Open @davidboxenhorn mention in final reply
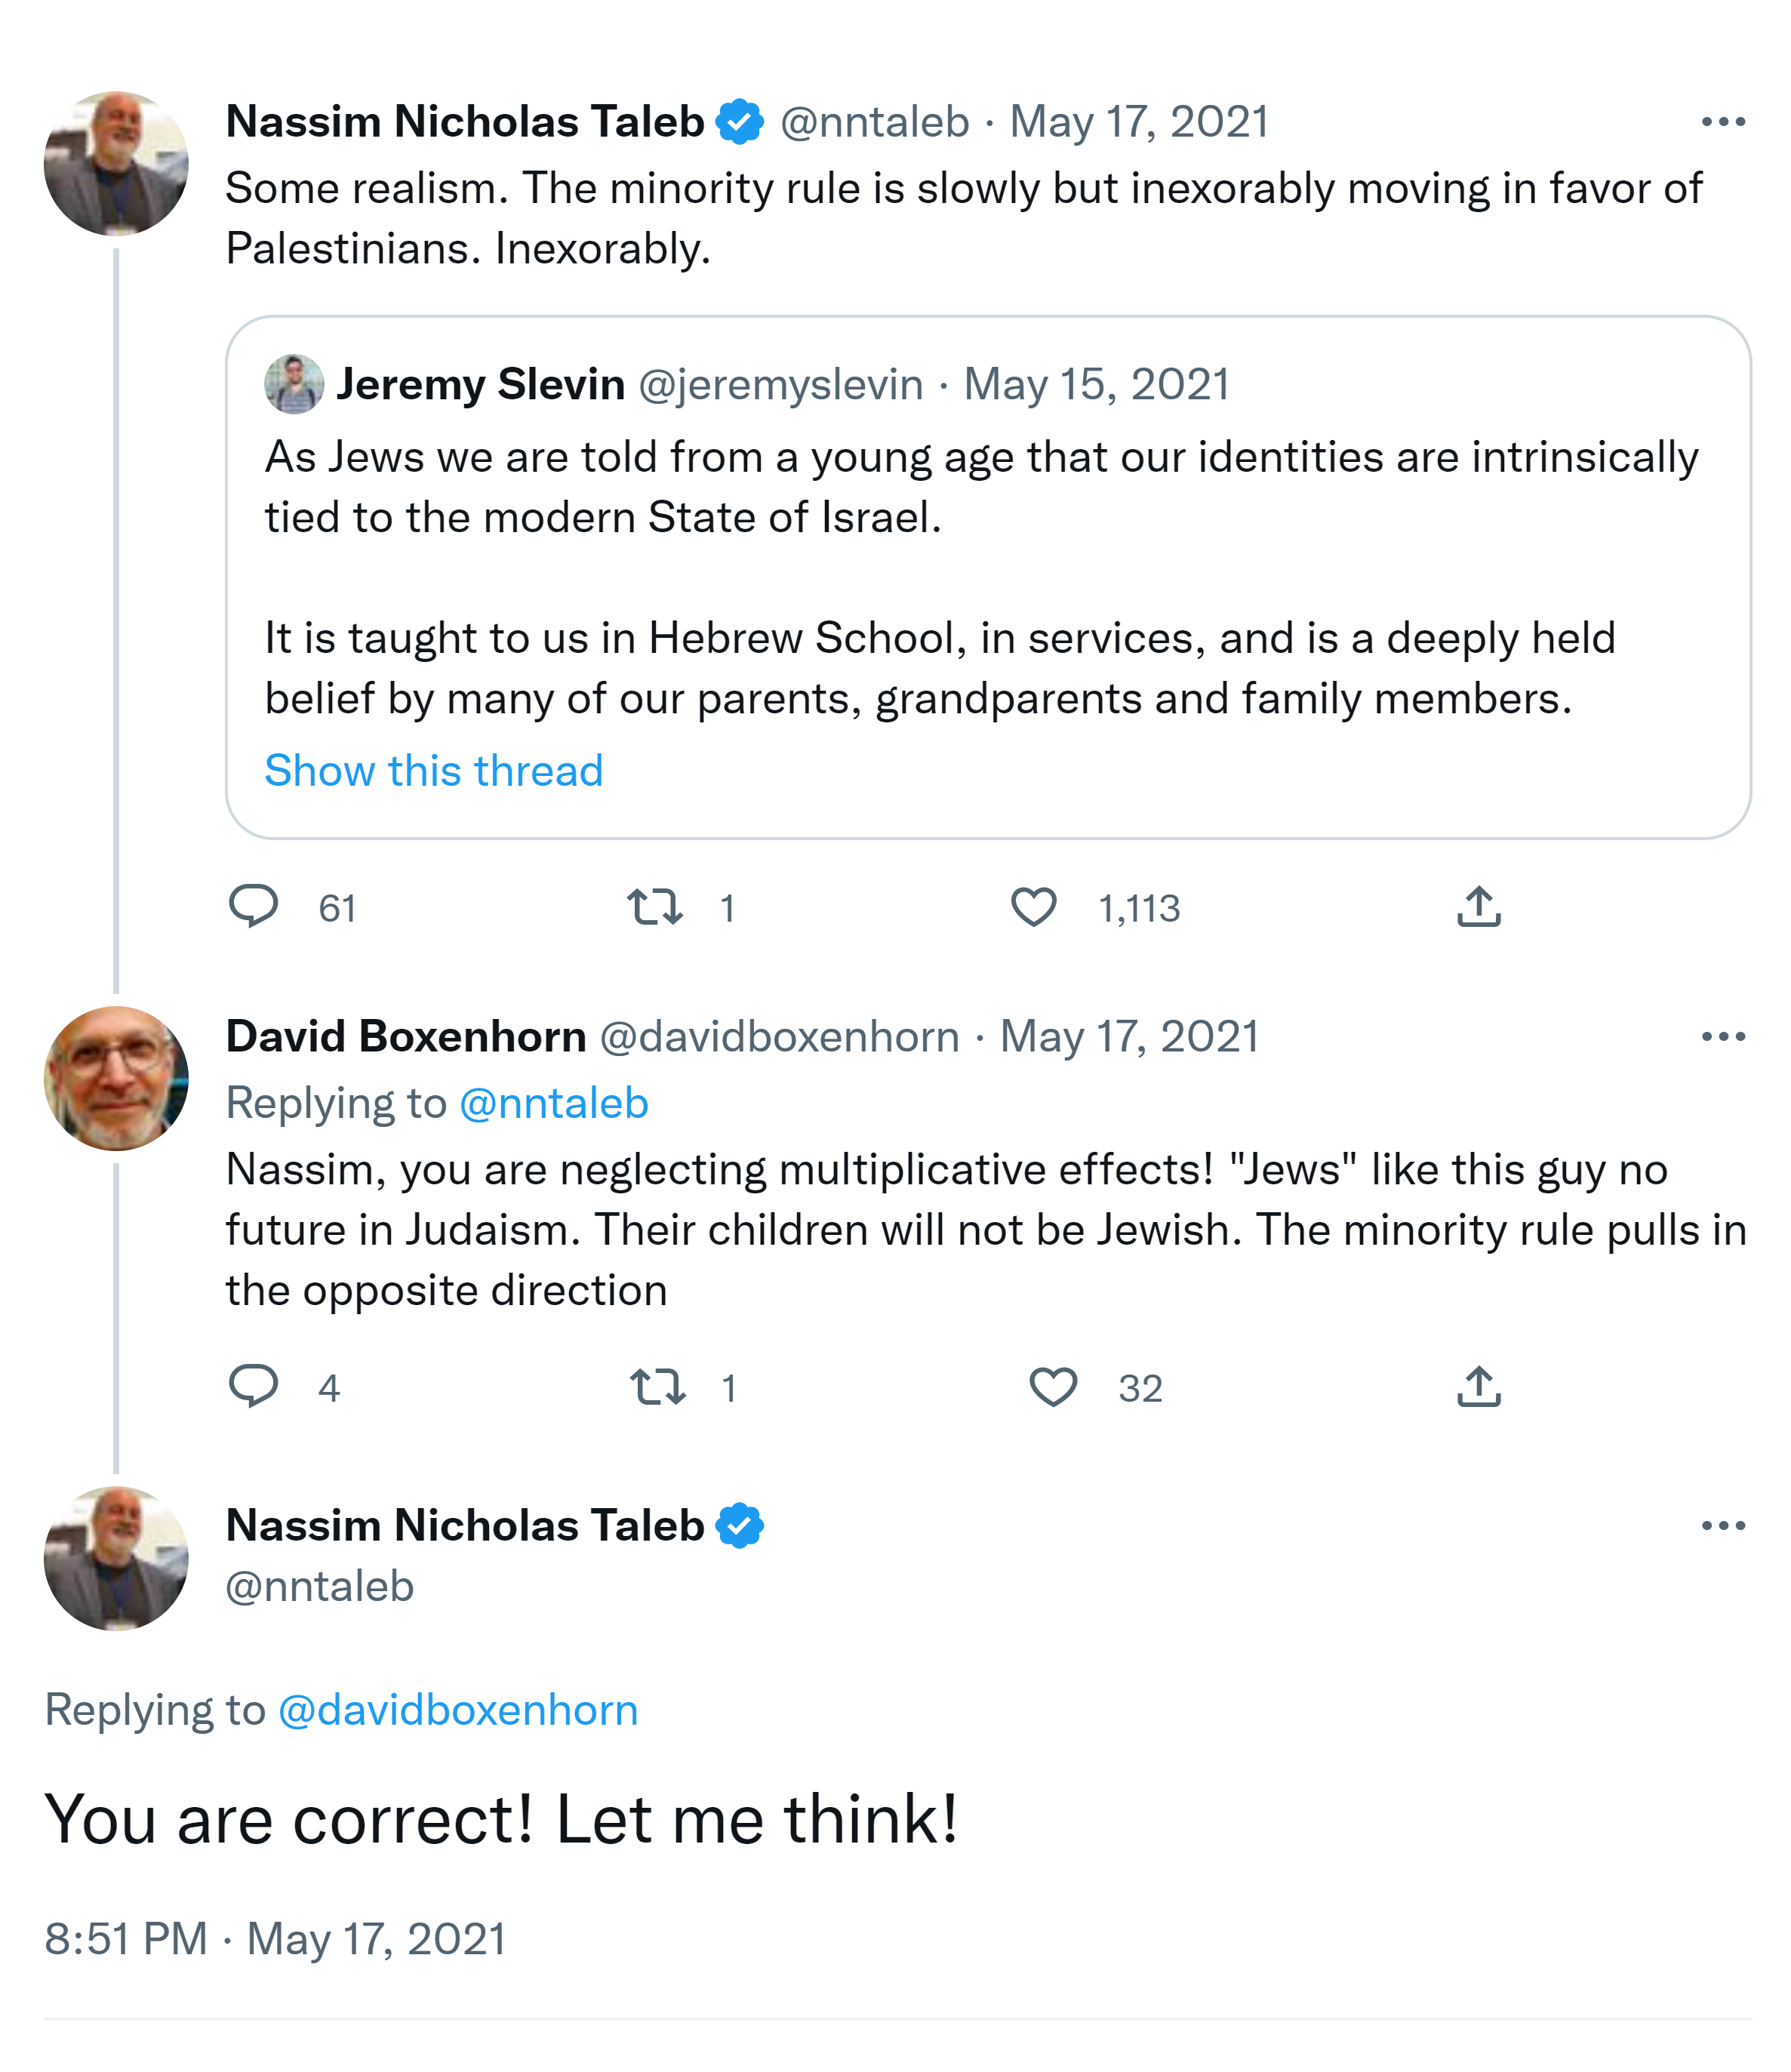 tap(458, 1710)
